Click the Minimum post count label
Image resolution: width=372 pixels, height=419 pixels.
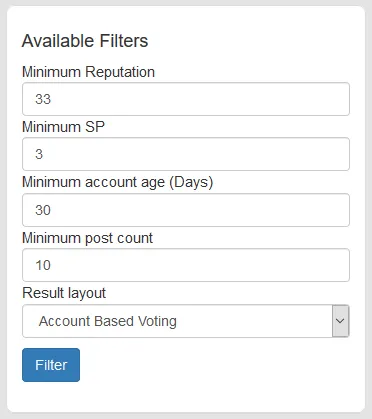[x=87, y=238]
